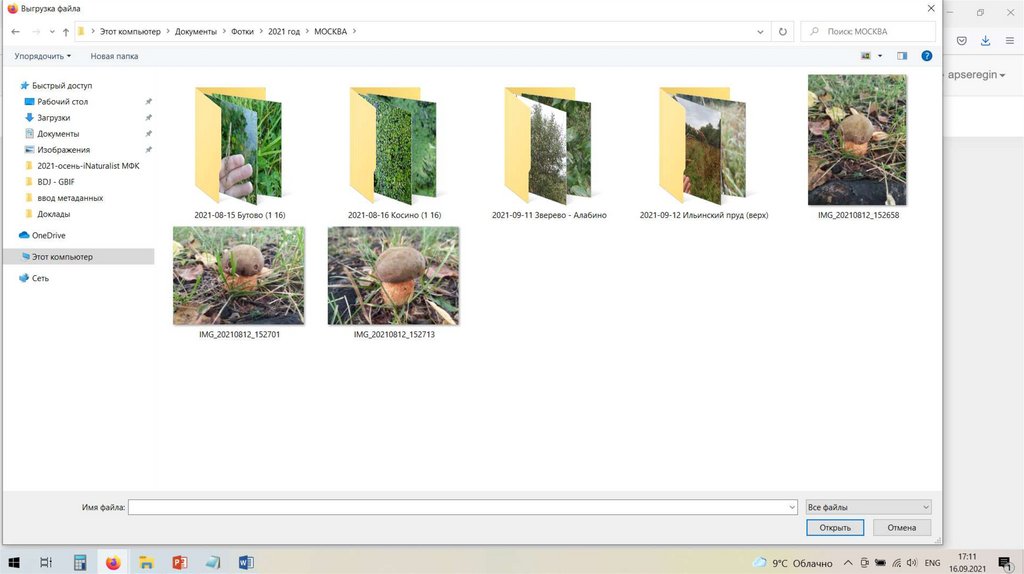1024x574 pixels.
Task: Expand Имя файла dropdown arrow
Action: click(792, 507)
